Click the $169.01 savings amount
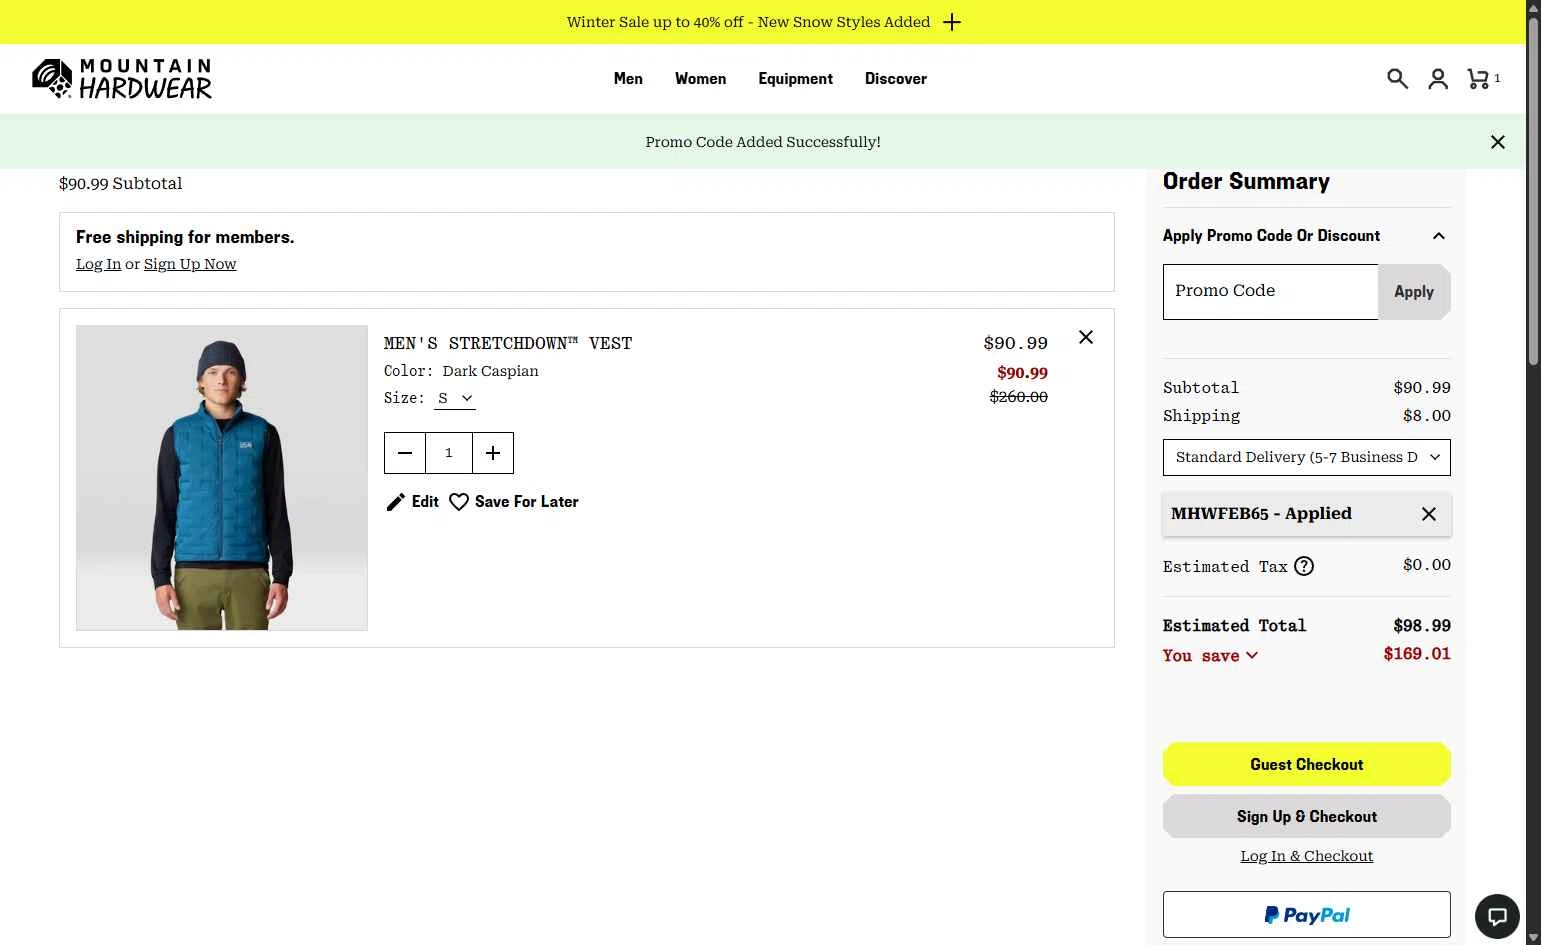Image resolution: width=1541 pixels, height=945 pixels. click(1417, 654)
